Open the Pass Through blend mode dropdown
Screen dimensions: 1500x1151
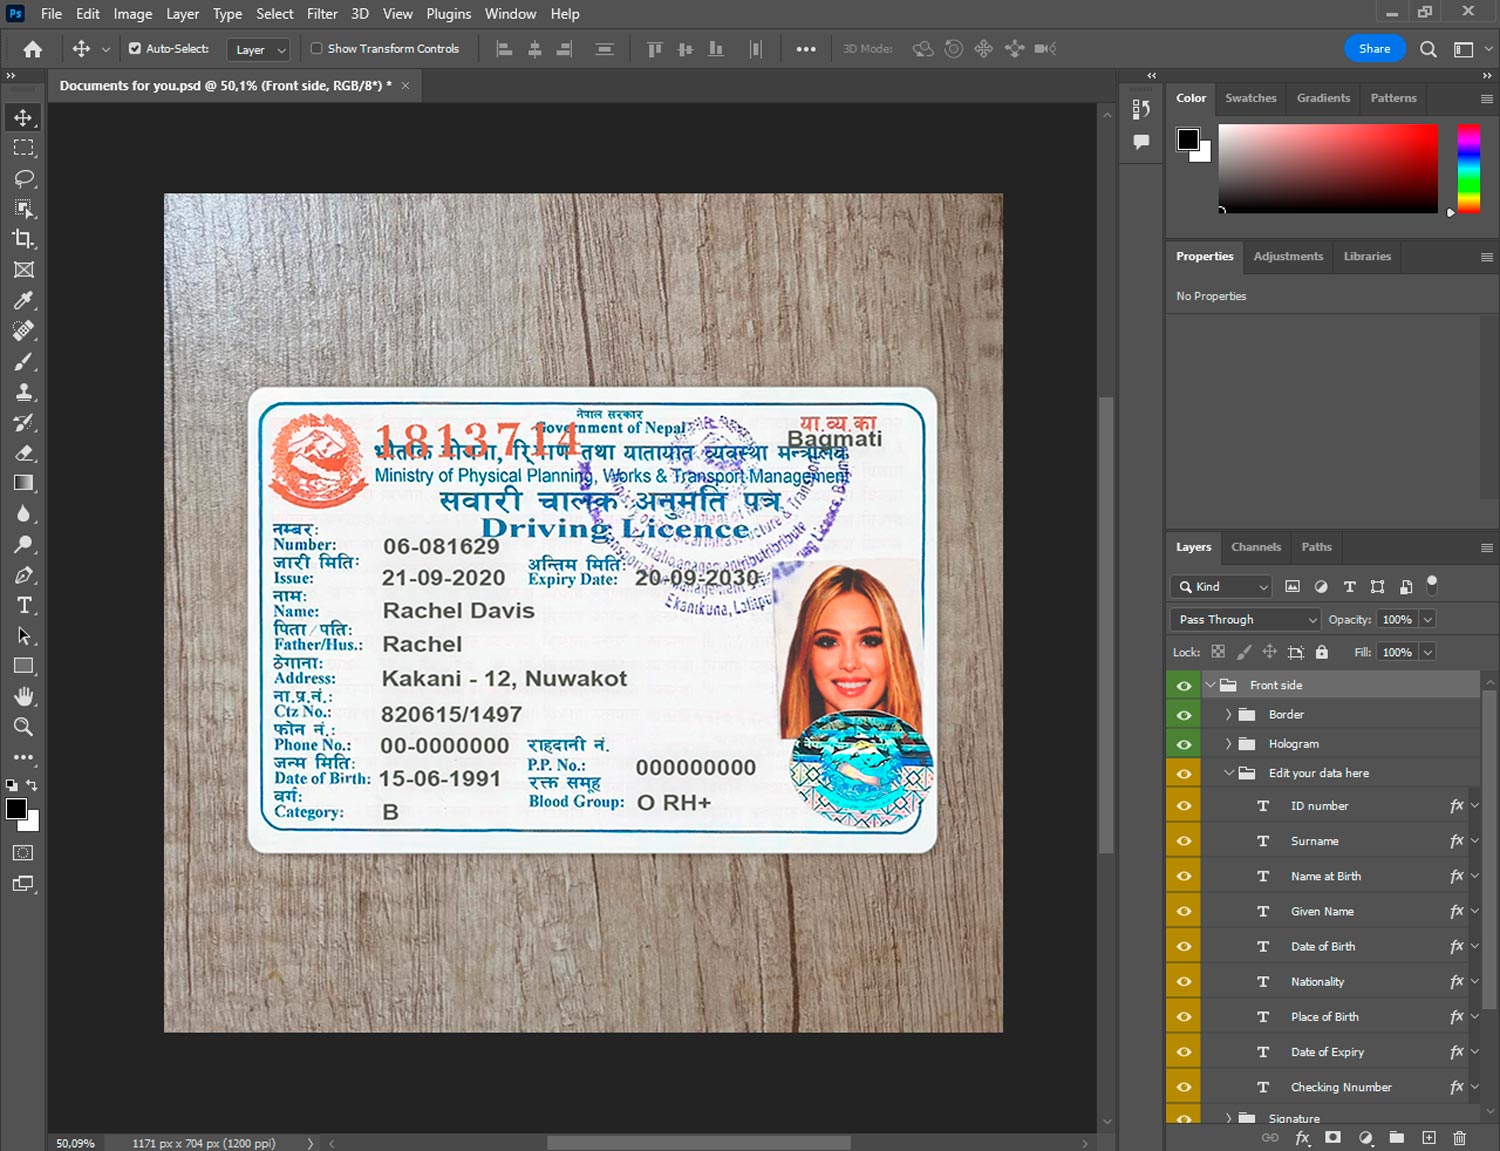pyautogui.click(x=1245, y=620)
